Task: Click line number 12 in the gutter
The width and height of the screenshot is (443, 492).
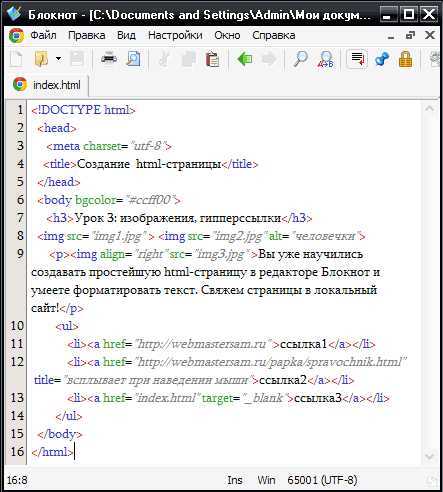Action: (x=17, y=362)
